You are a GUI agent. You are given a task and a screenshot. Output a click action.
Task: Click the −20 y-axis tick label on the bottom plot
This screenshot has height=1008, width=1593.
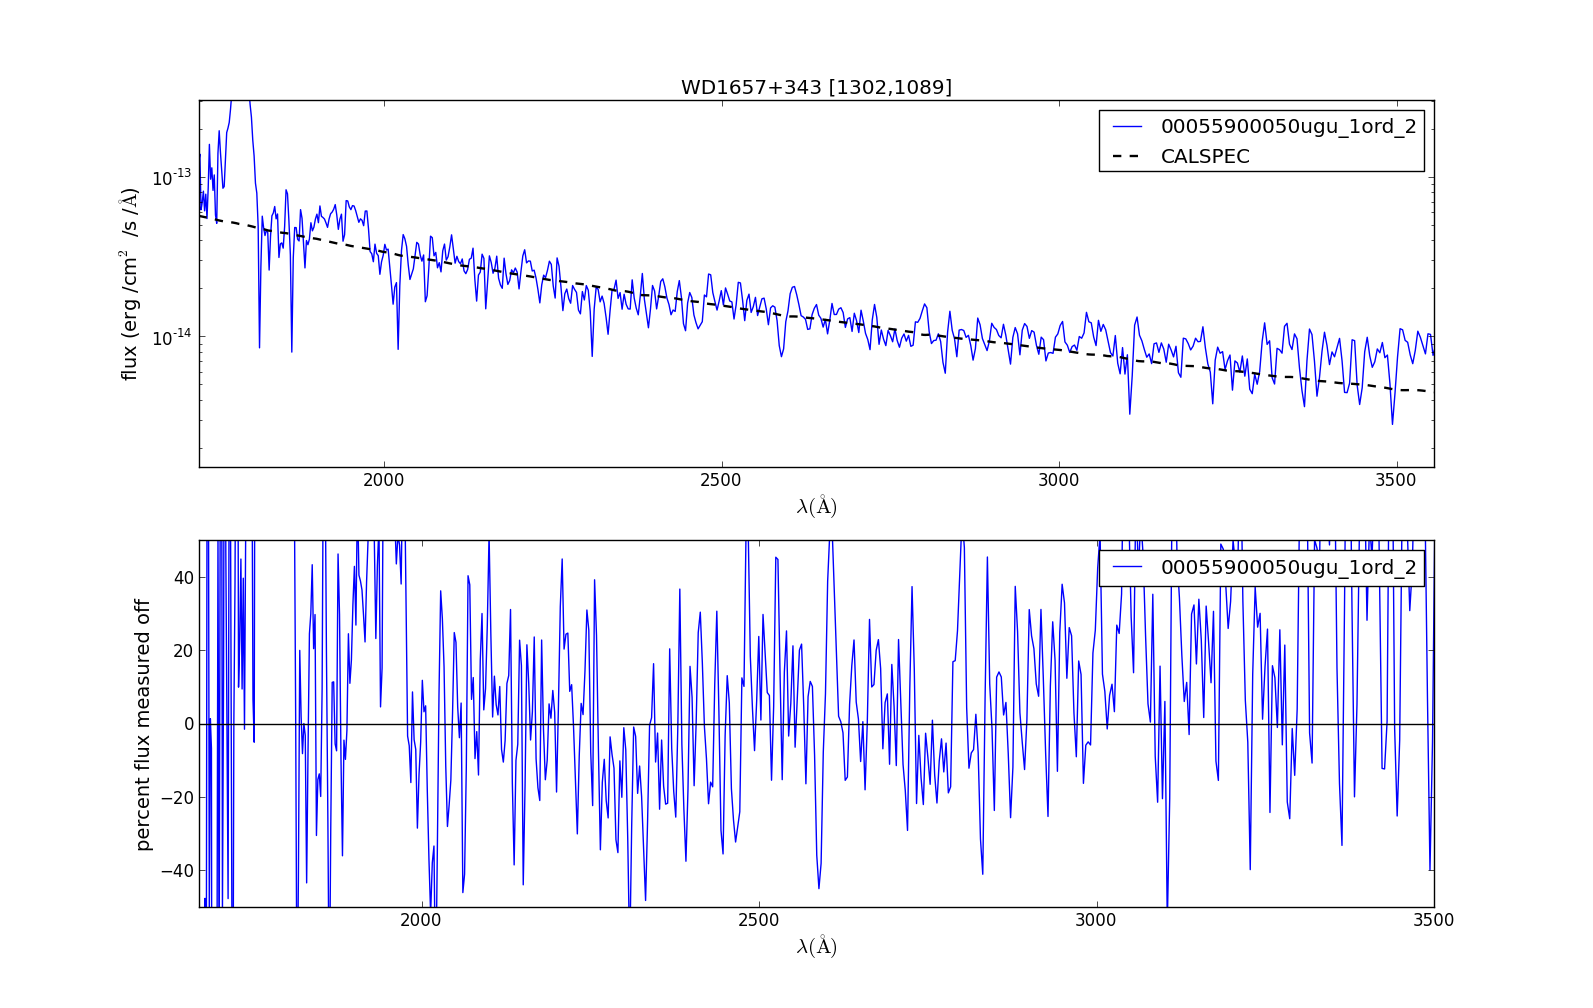coord(175,798)
